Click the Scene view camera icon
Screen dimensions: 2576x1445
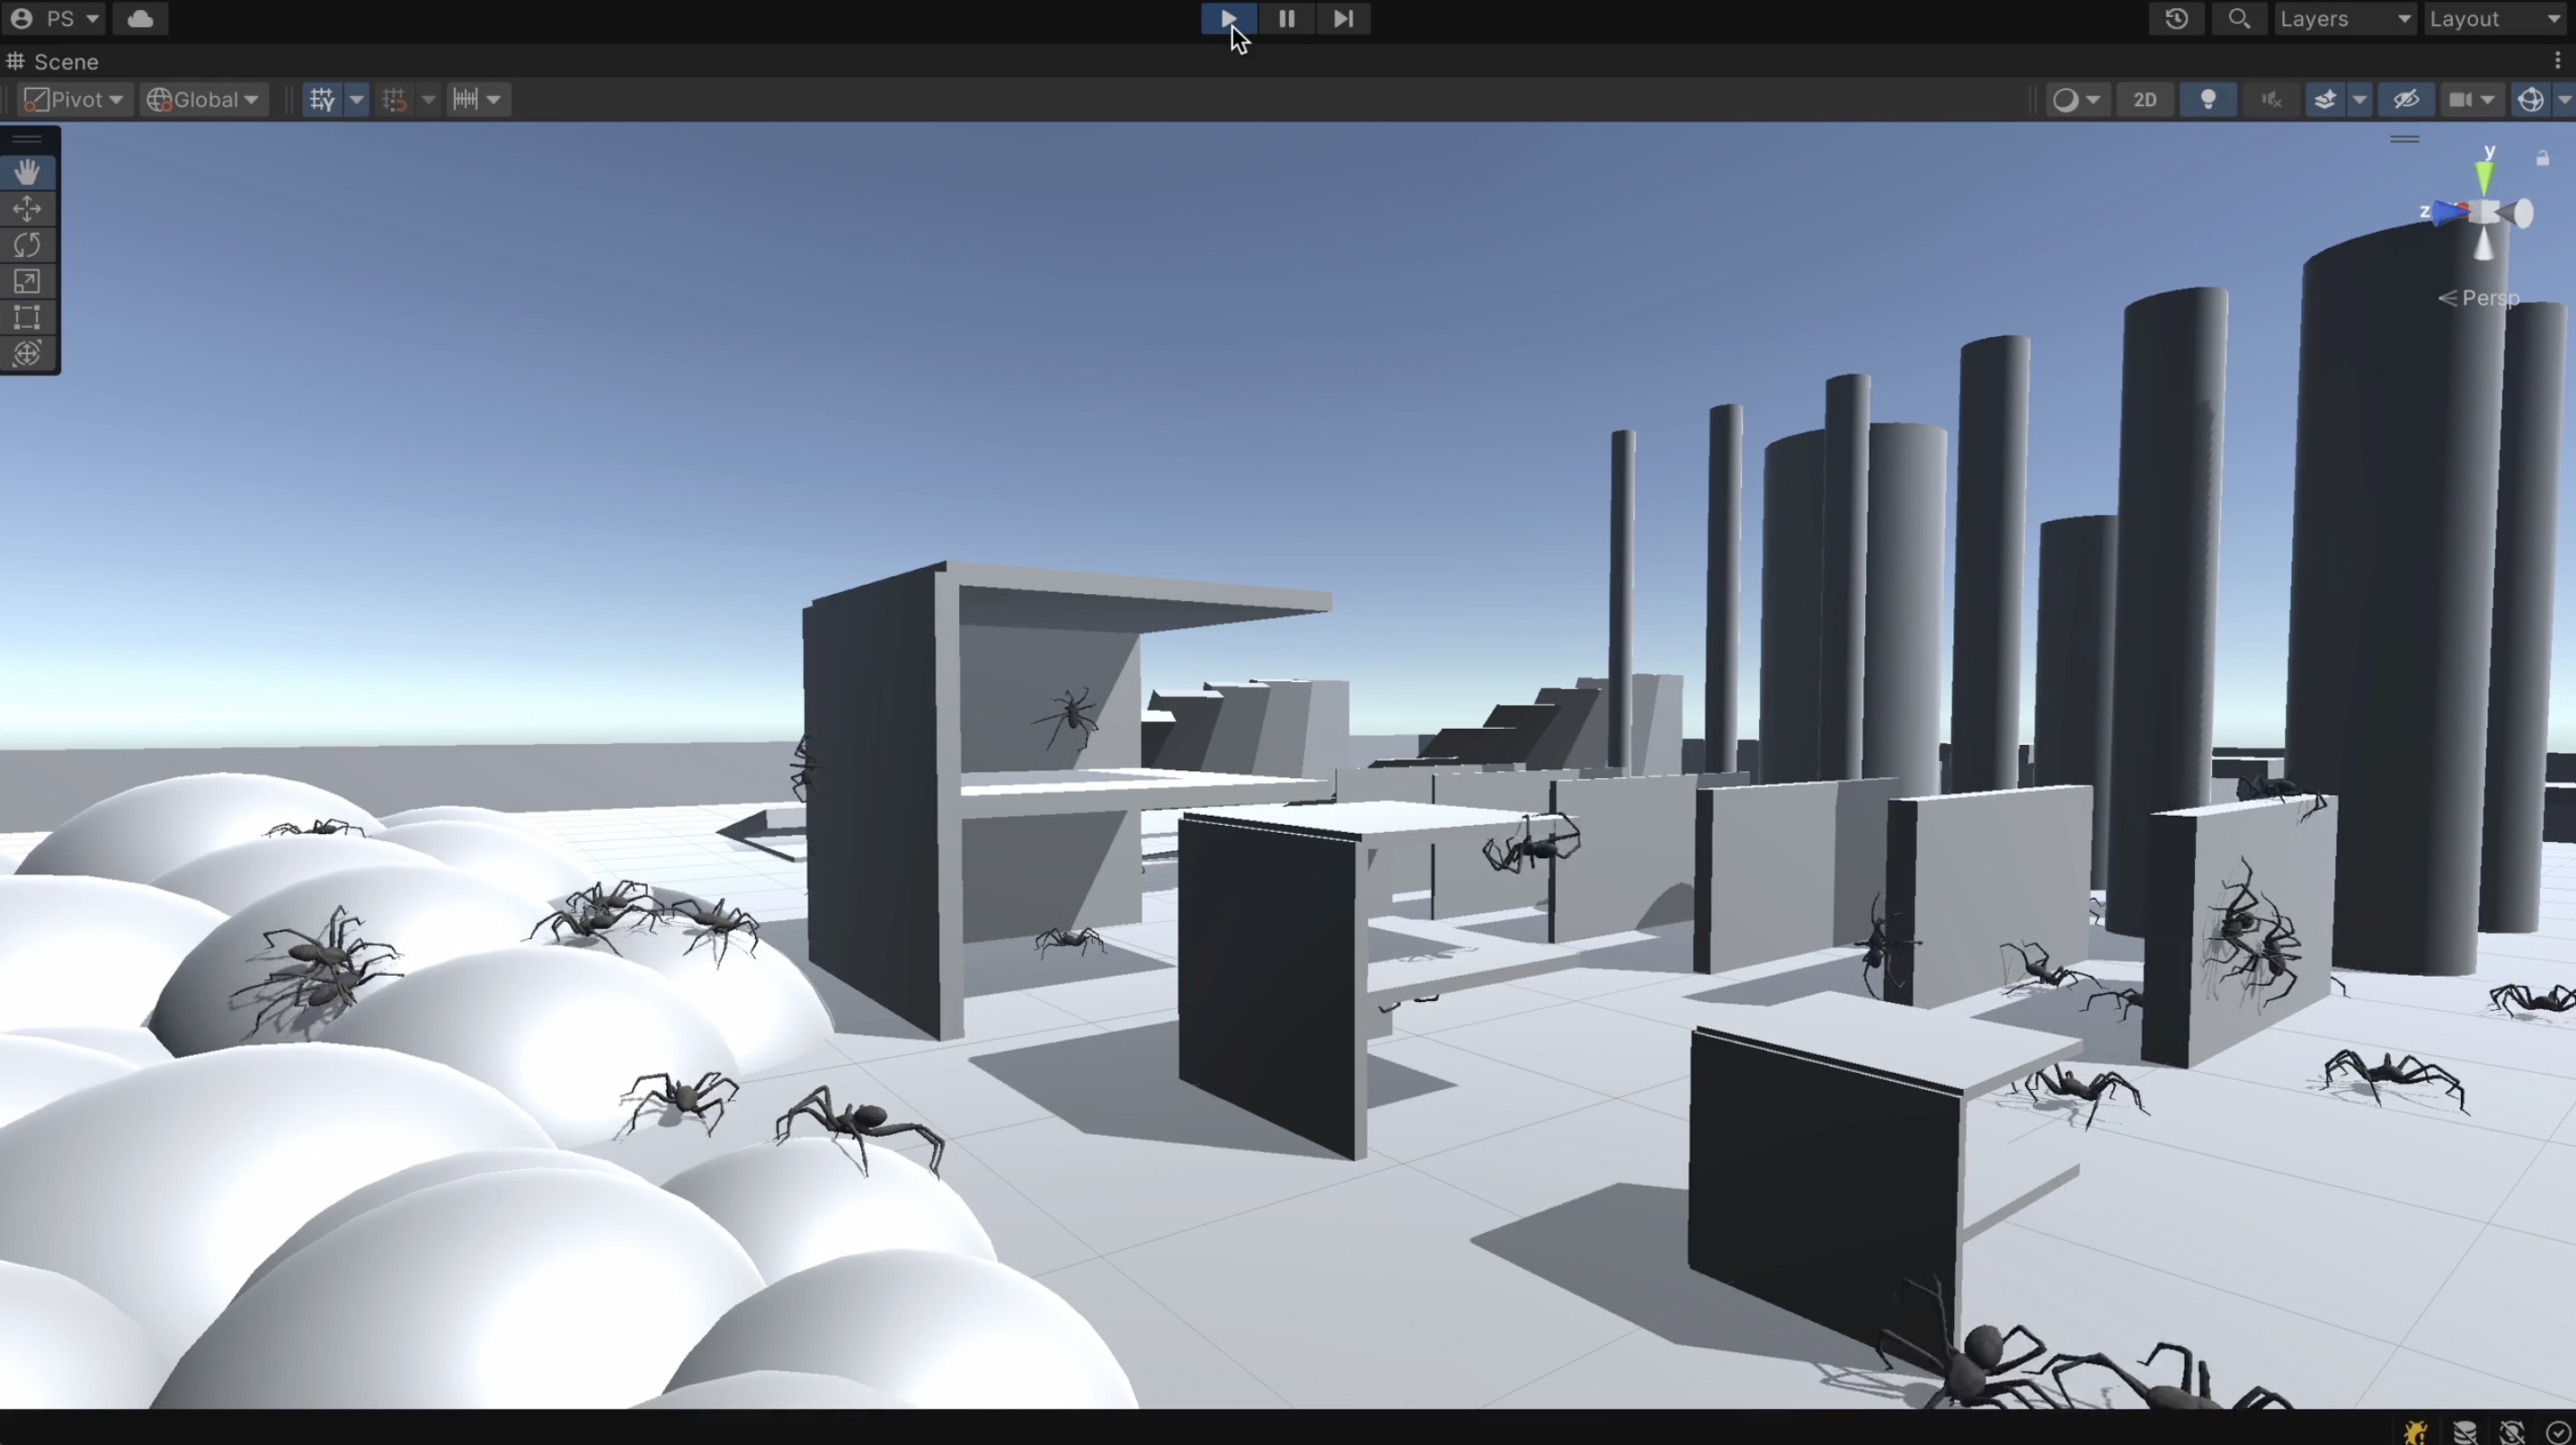click(x=2460, y=99)
